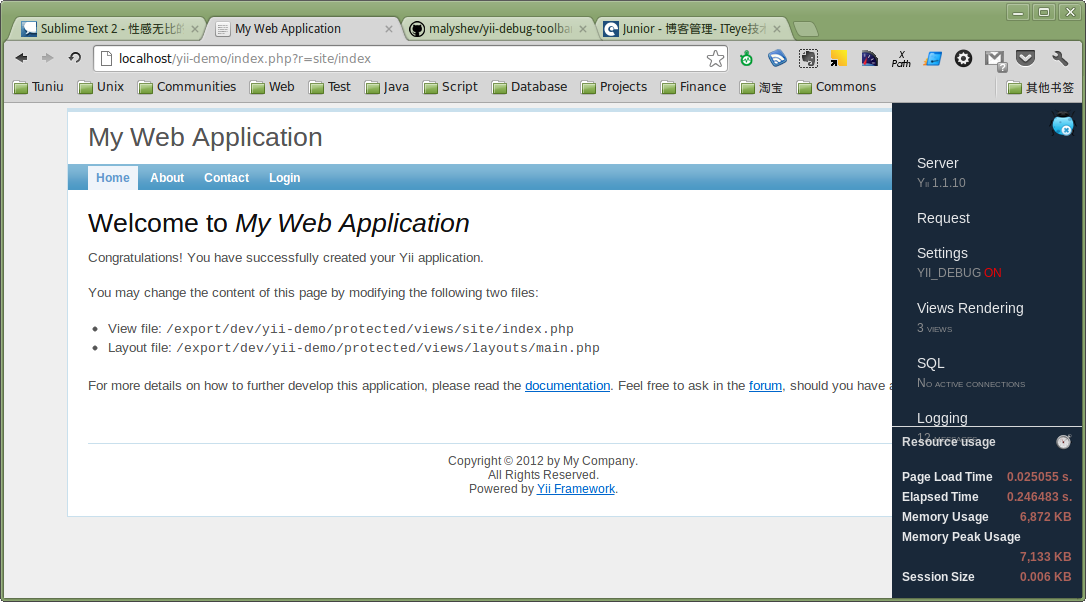
Task: Open a new tab with the new-tab button
Action: pyautogui.click(x=805, y=29)
